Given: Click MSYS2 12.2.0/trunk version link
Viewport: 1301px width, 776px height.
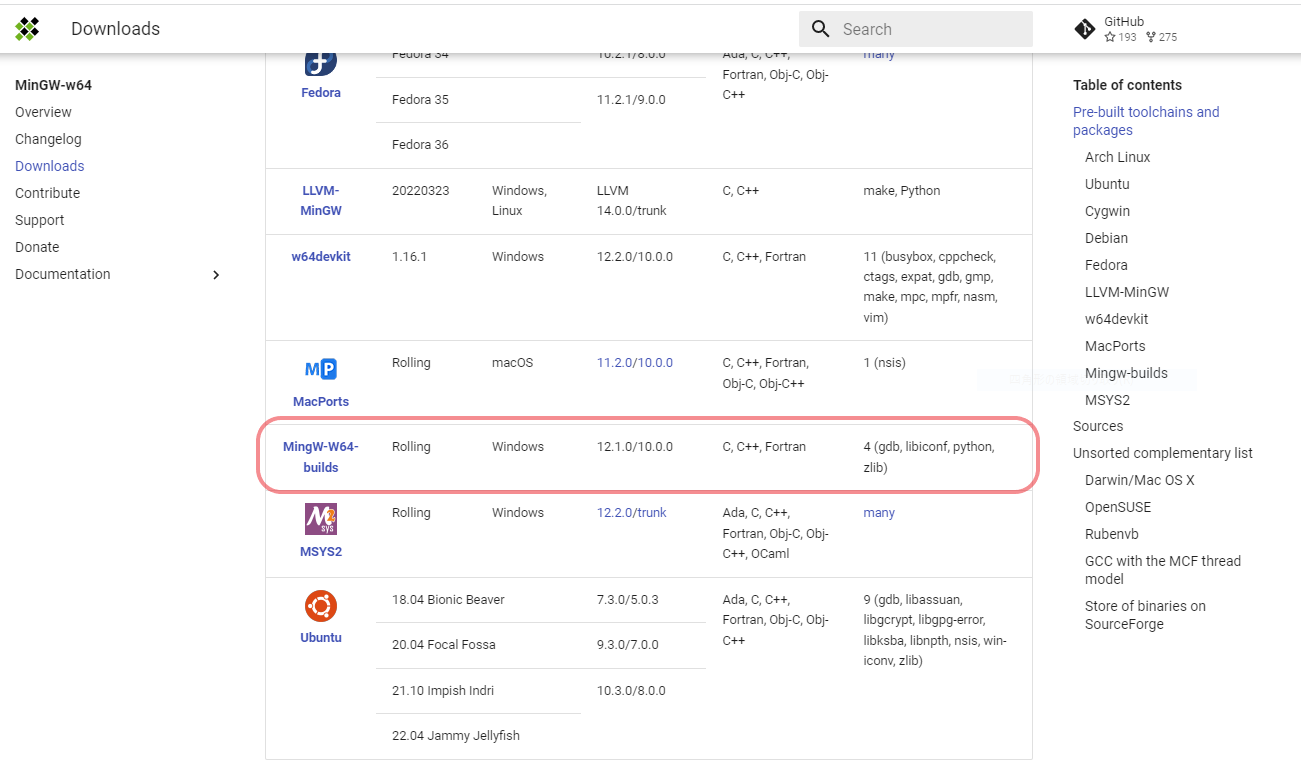Looking at the screenshot, I should click(632, 512).
